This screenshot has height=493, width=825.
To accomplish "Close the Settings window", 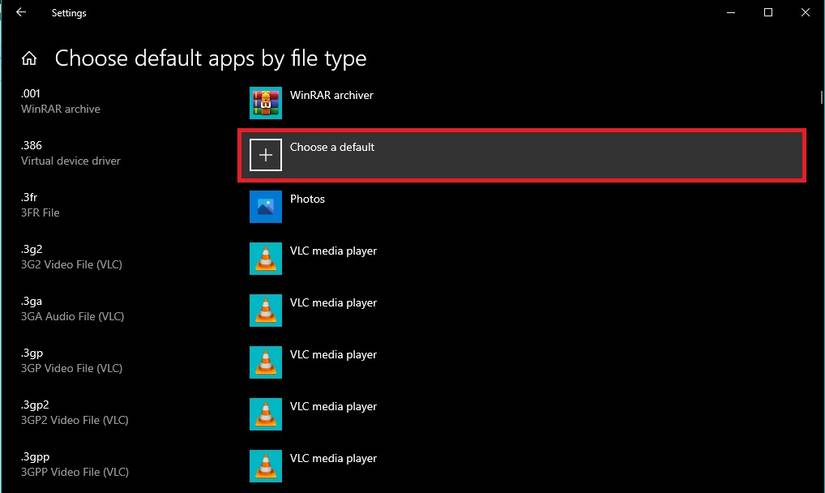I will point(806,12).
